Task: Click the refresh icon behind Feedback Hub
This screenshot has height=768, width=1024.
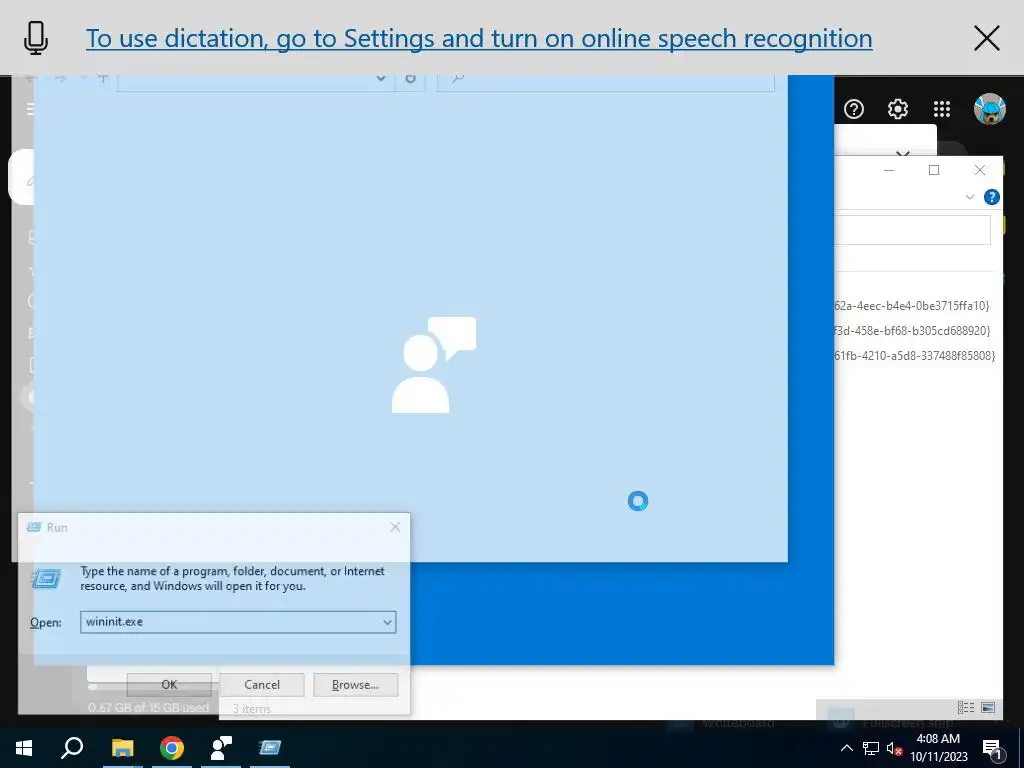Action: tap(410, 78)
